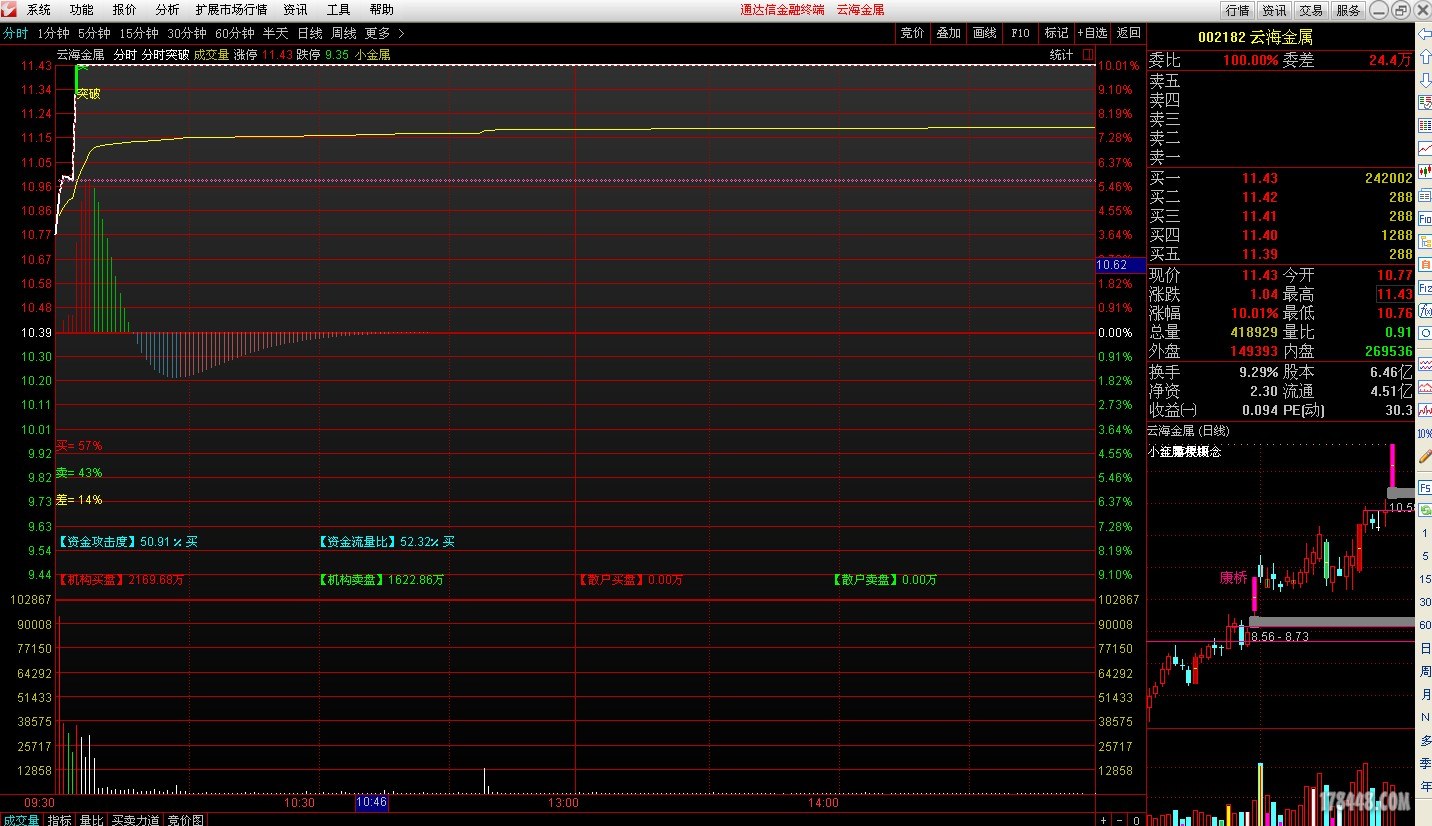1432x826 pixels.
Task: Click the 多 multi-period option in sidebar
Action: [1424, 740]
